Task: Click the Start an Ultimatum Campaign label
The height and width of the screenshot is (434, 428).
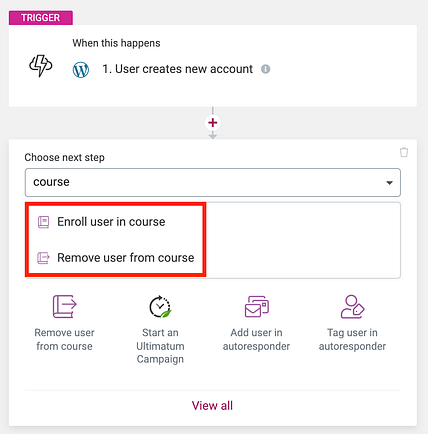Action: tap(160, 346)
